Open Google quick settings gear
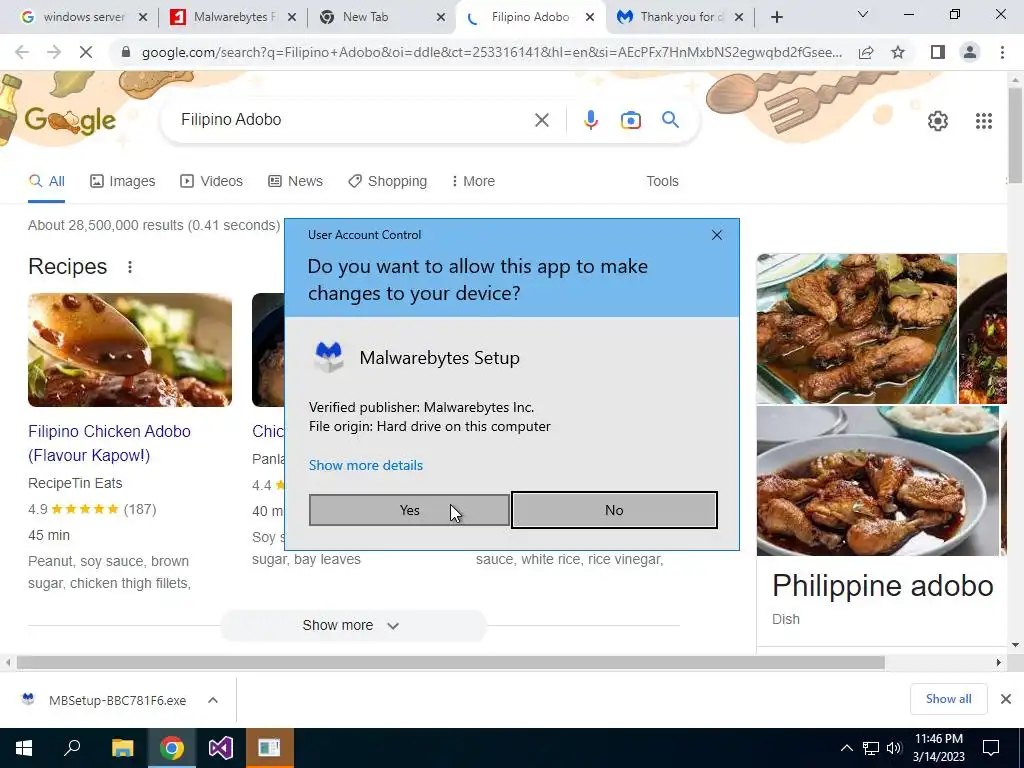The image size is (1024, 768). (938, 121)
